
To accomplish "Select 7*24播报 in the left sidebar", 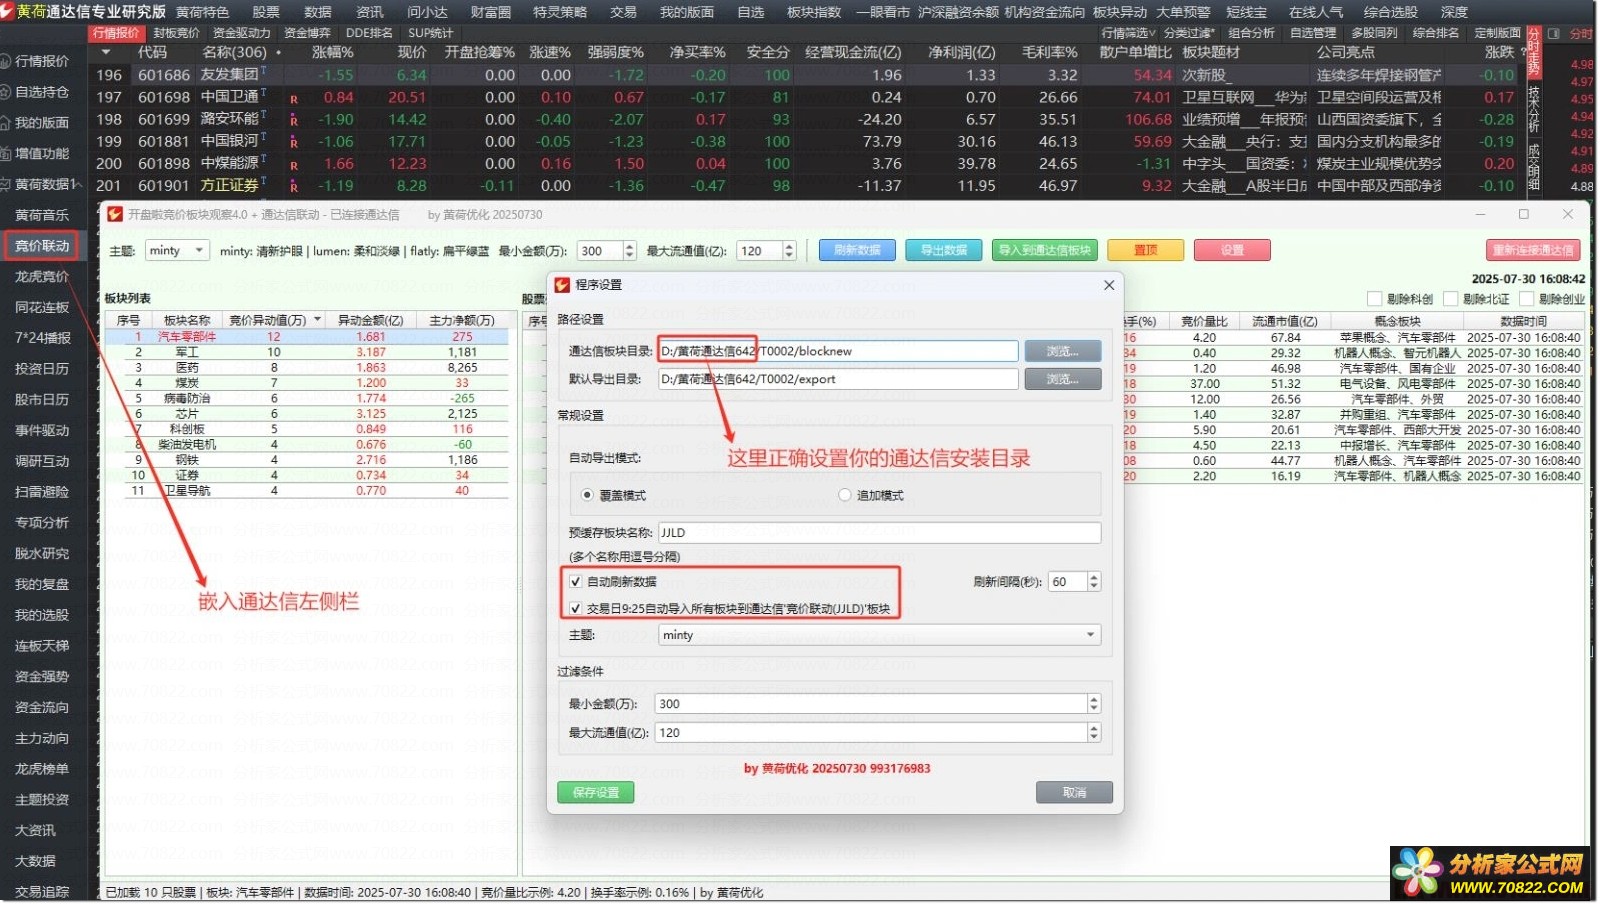I will coord(41,338).
